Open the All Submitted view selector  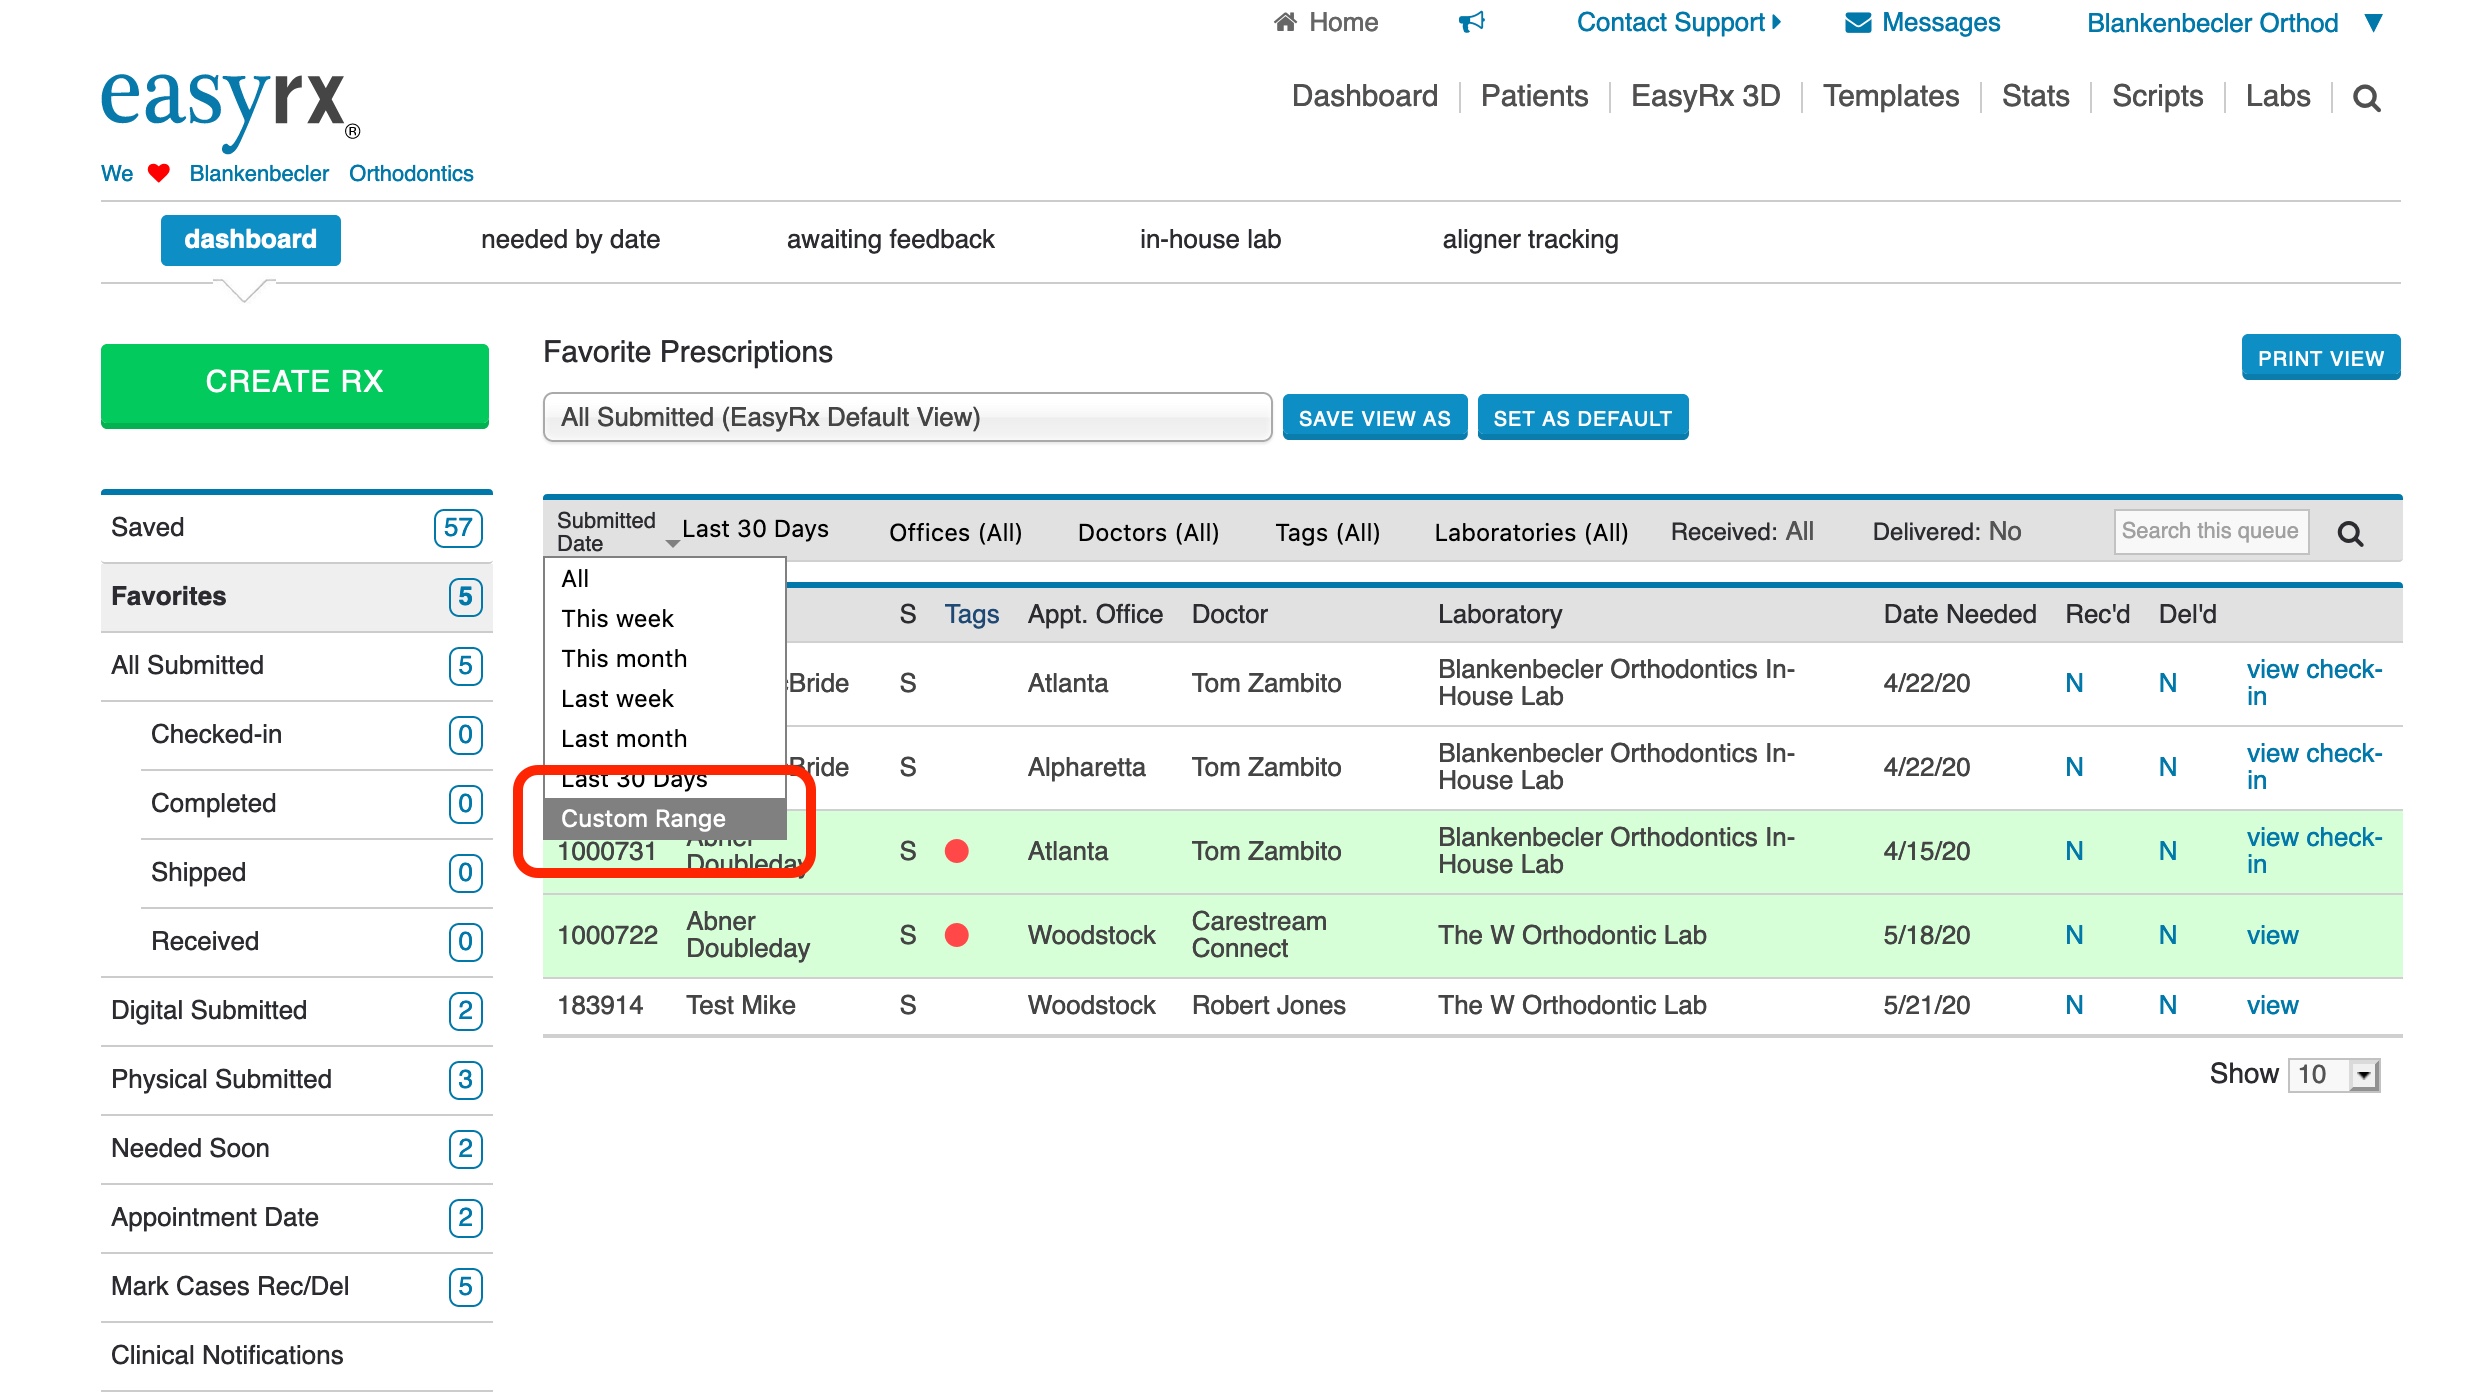(x=906, y=417)
